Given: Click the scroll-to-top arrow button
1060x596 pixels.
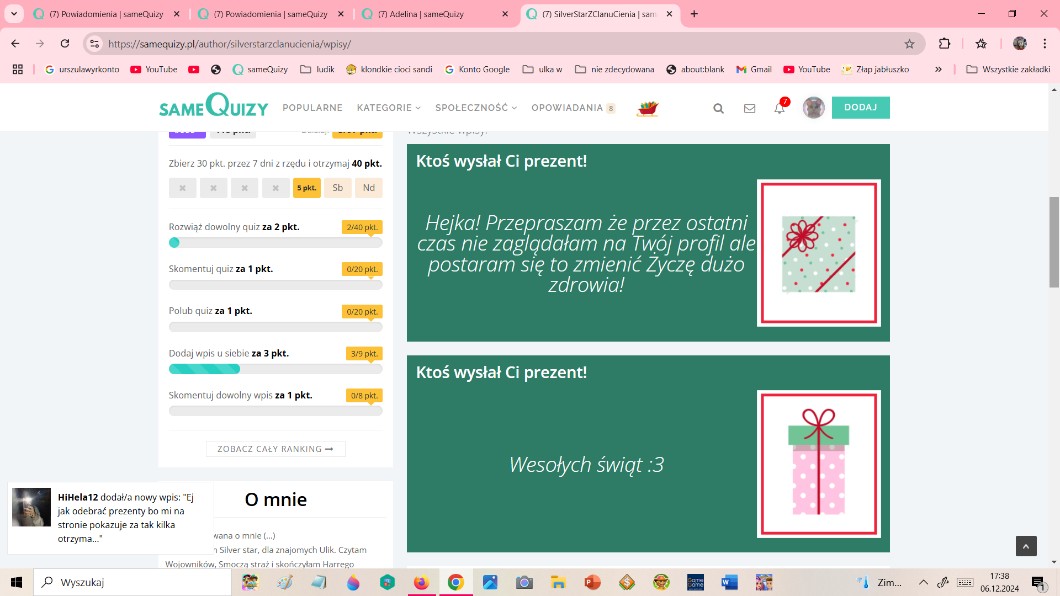Looking at the screenshot, I should (1026, 545).
